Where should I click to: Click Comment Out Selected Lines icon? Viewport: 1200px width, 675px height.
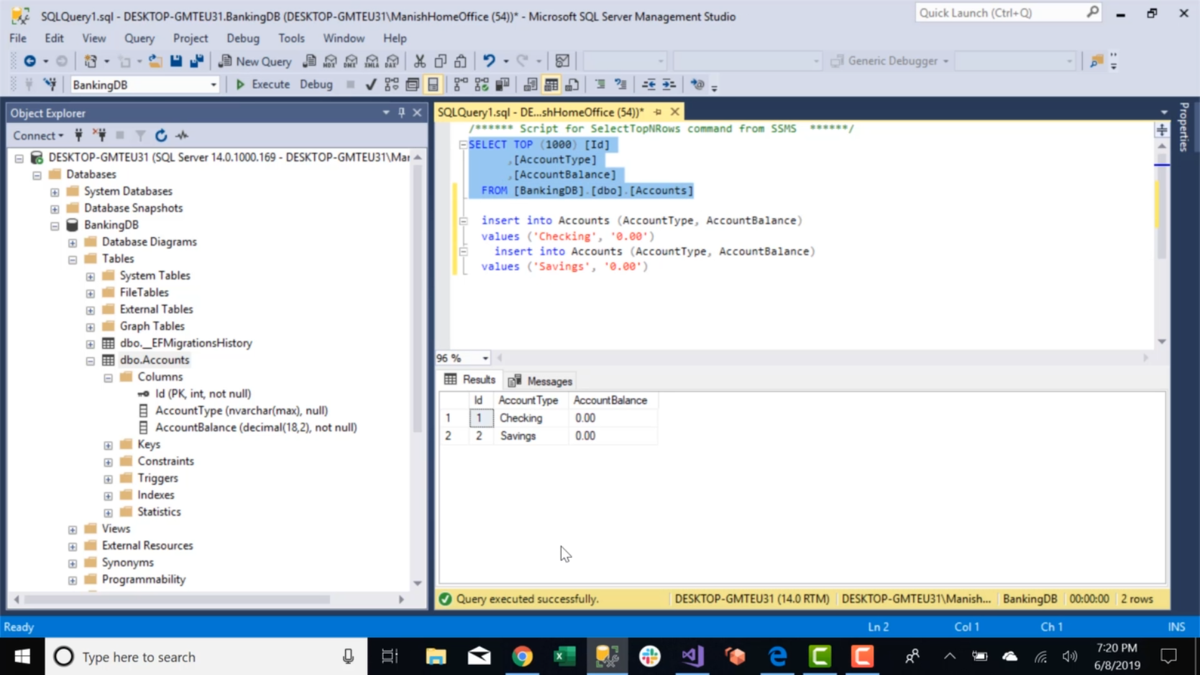pos(600,85)
